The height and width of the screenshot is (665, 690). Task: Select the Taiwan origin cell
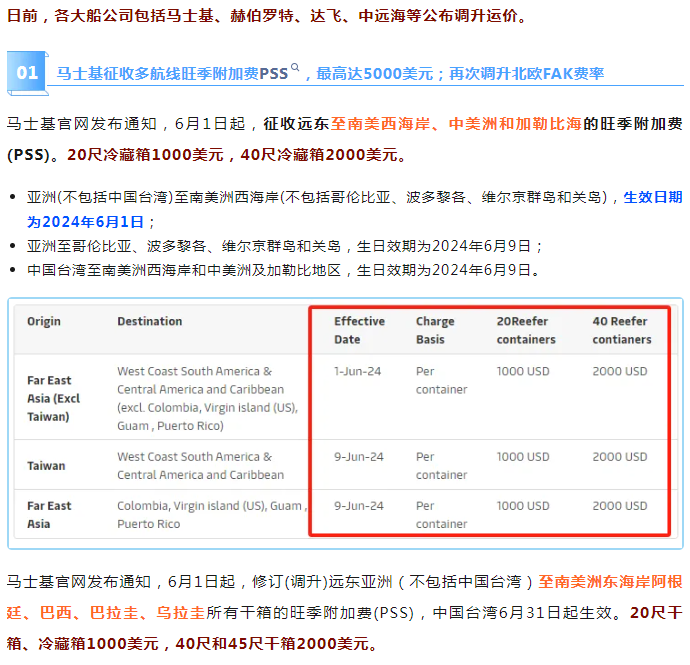click(46, 466)
